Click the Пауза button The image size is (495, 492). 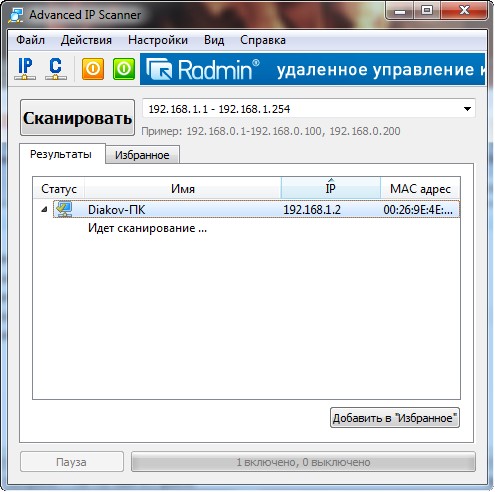pos(72,462)
